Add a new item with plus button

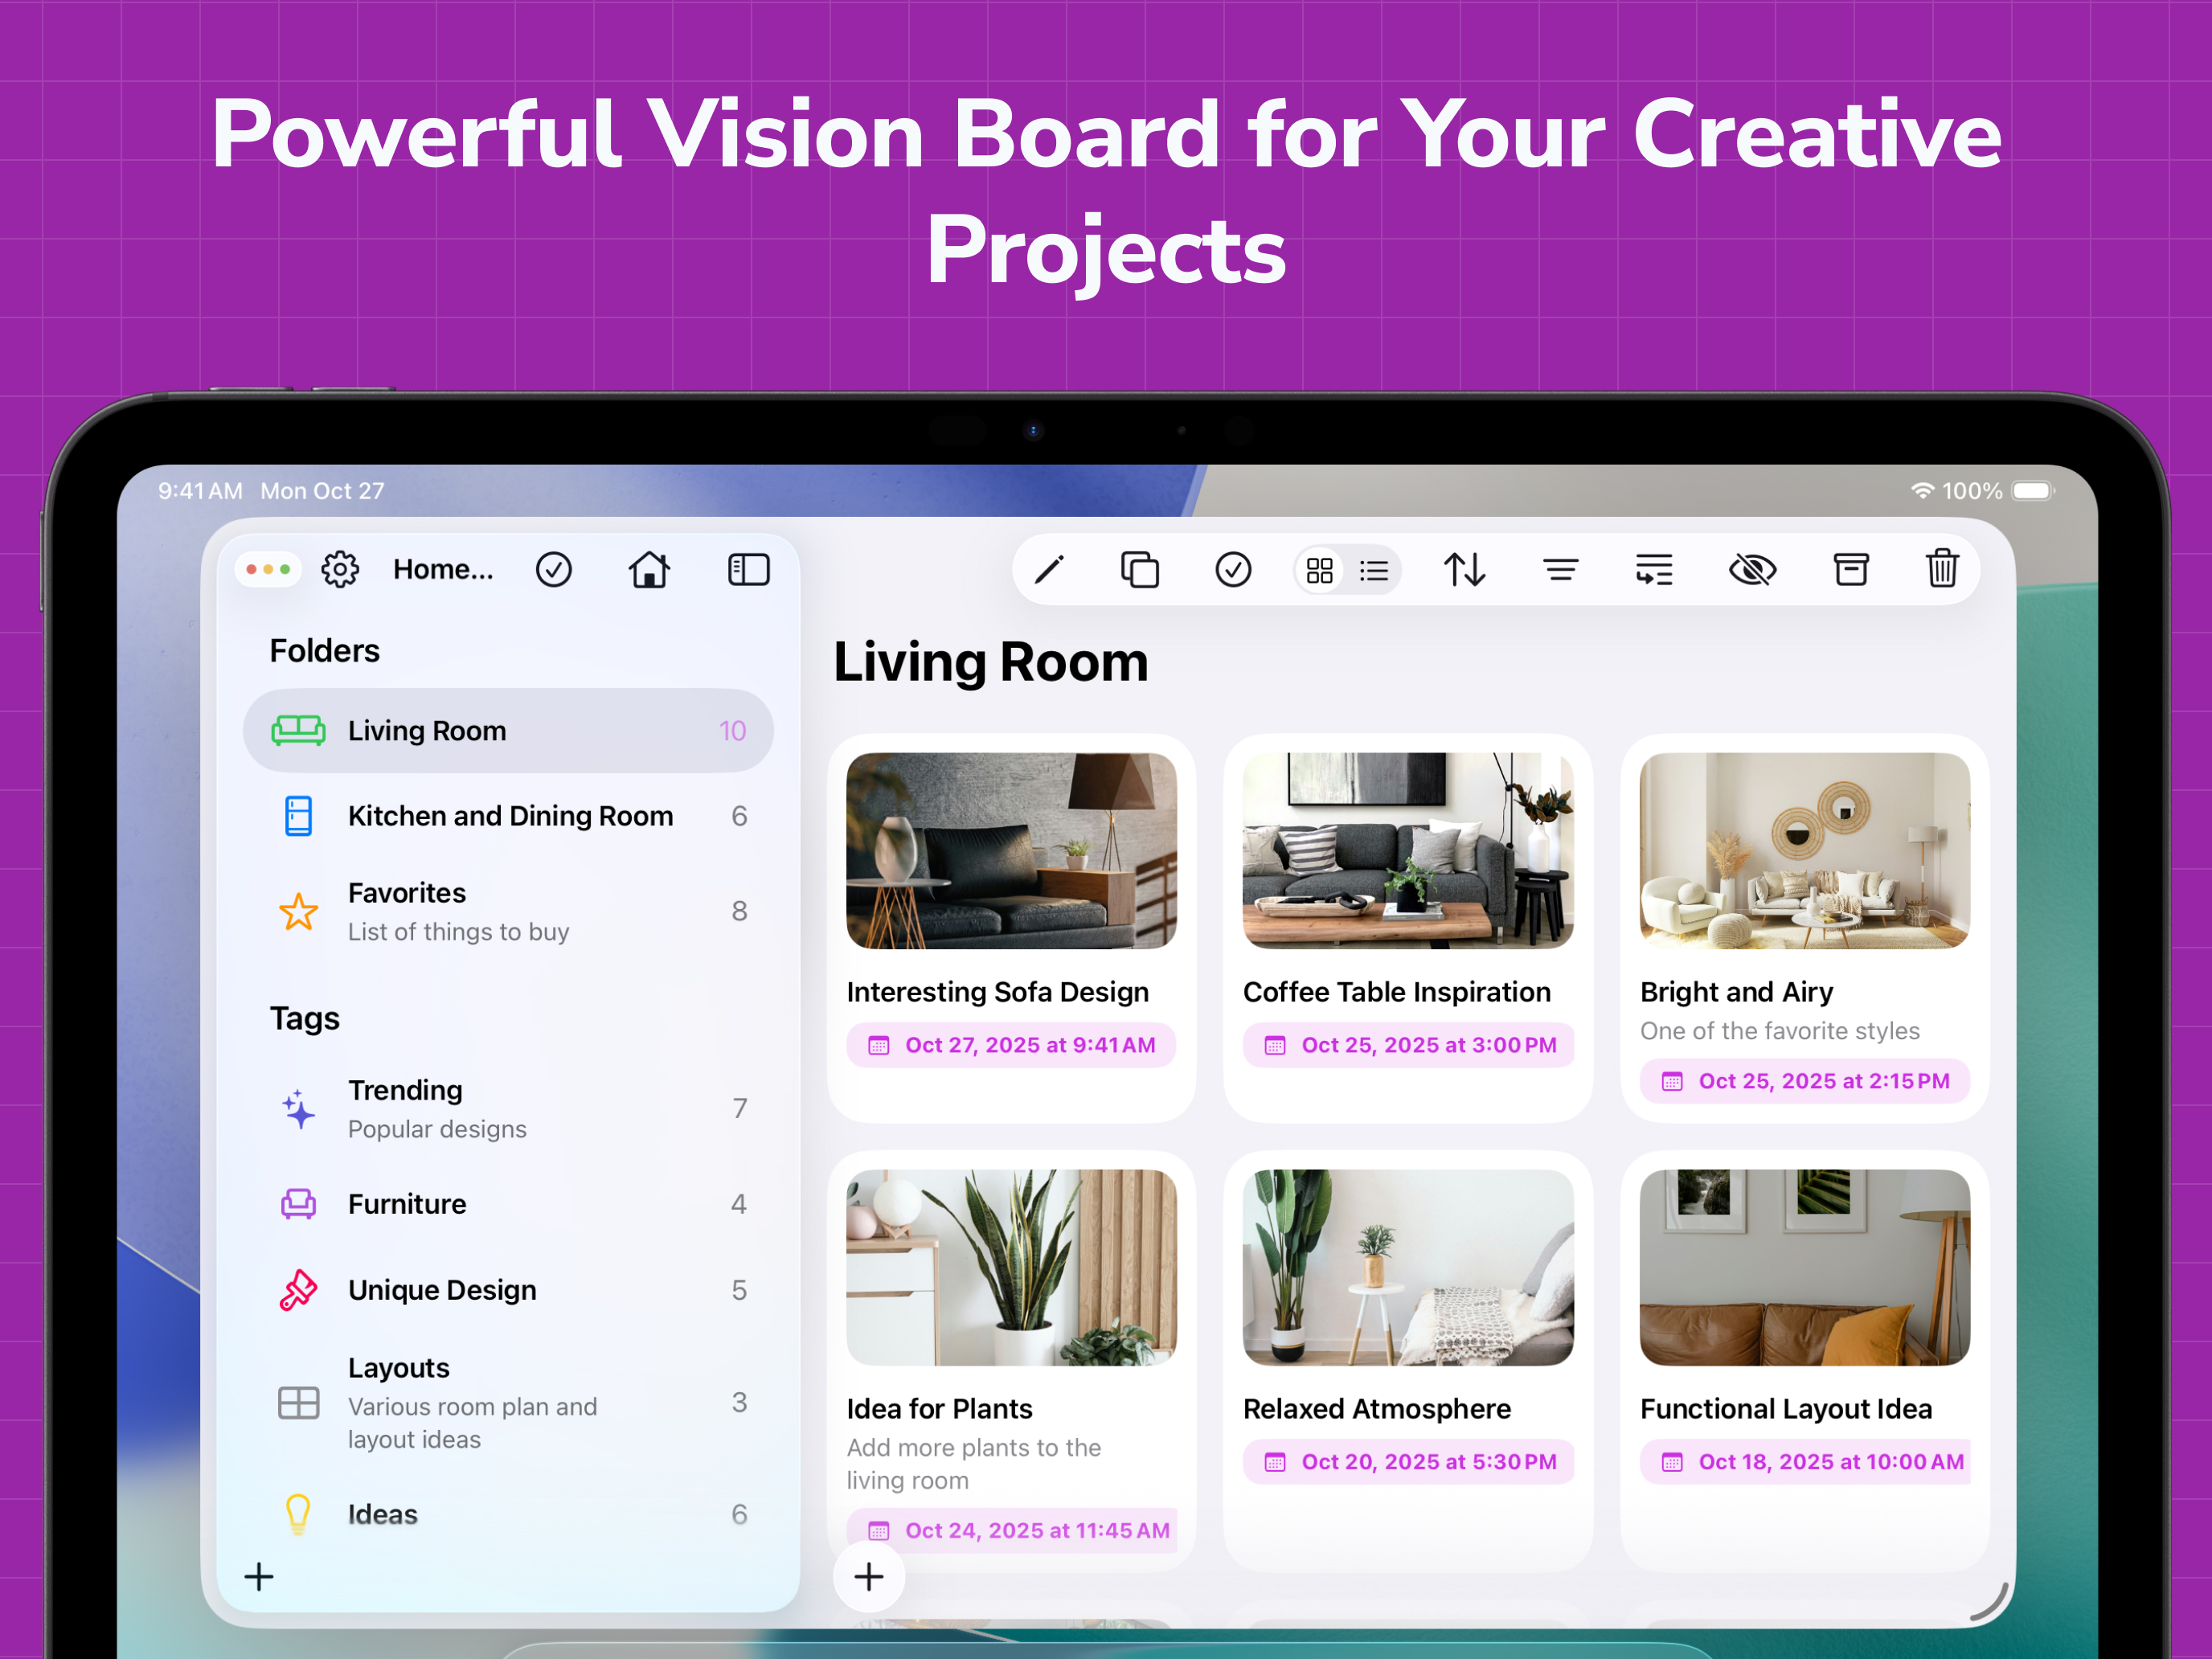(x=869, y=1577)
